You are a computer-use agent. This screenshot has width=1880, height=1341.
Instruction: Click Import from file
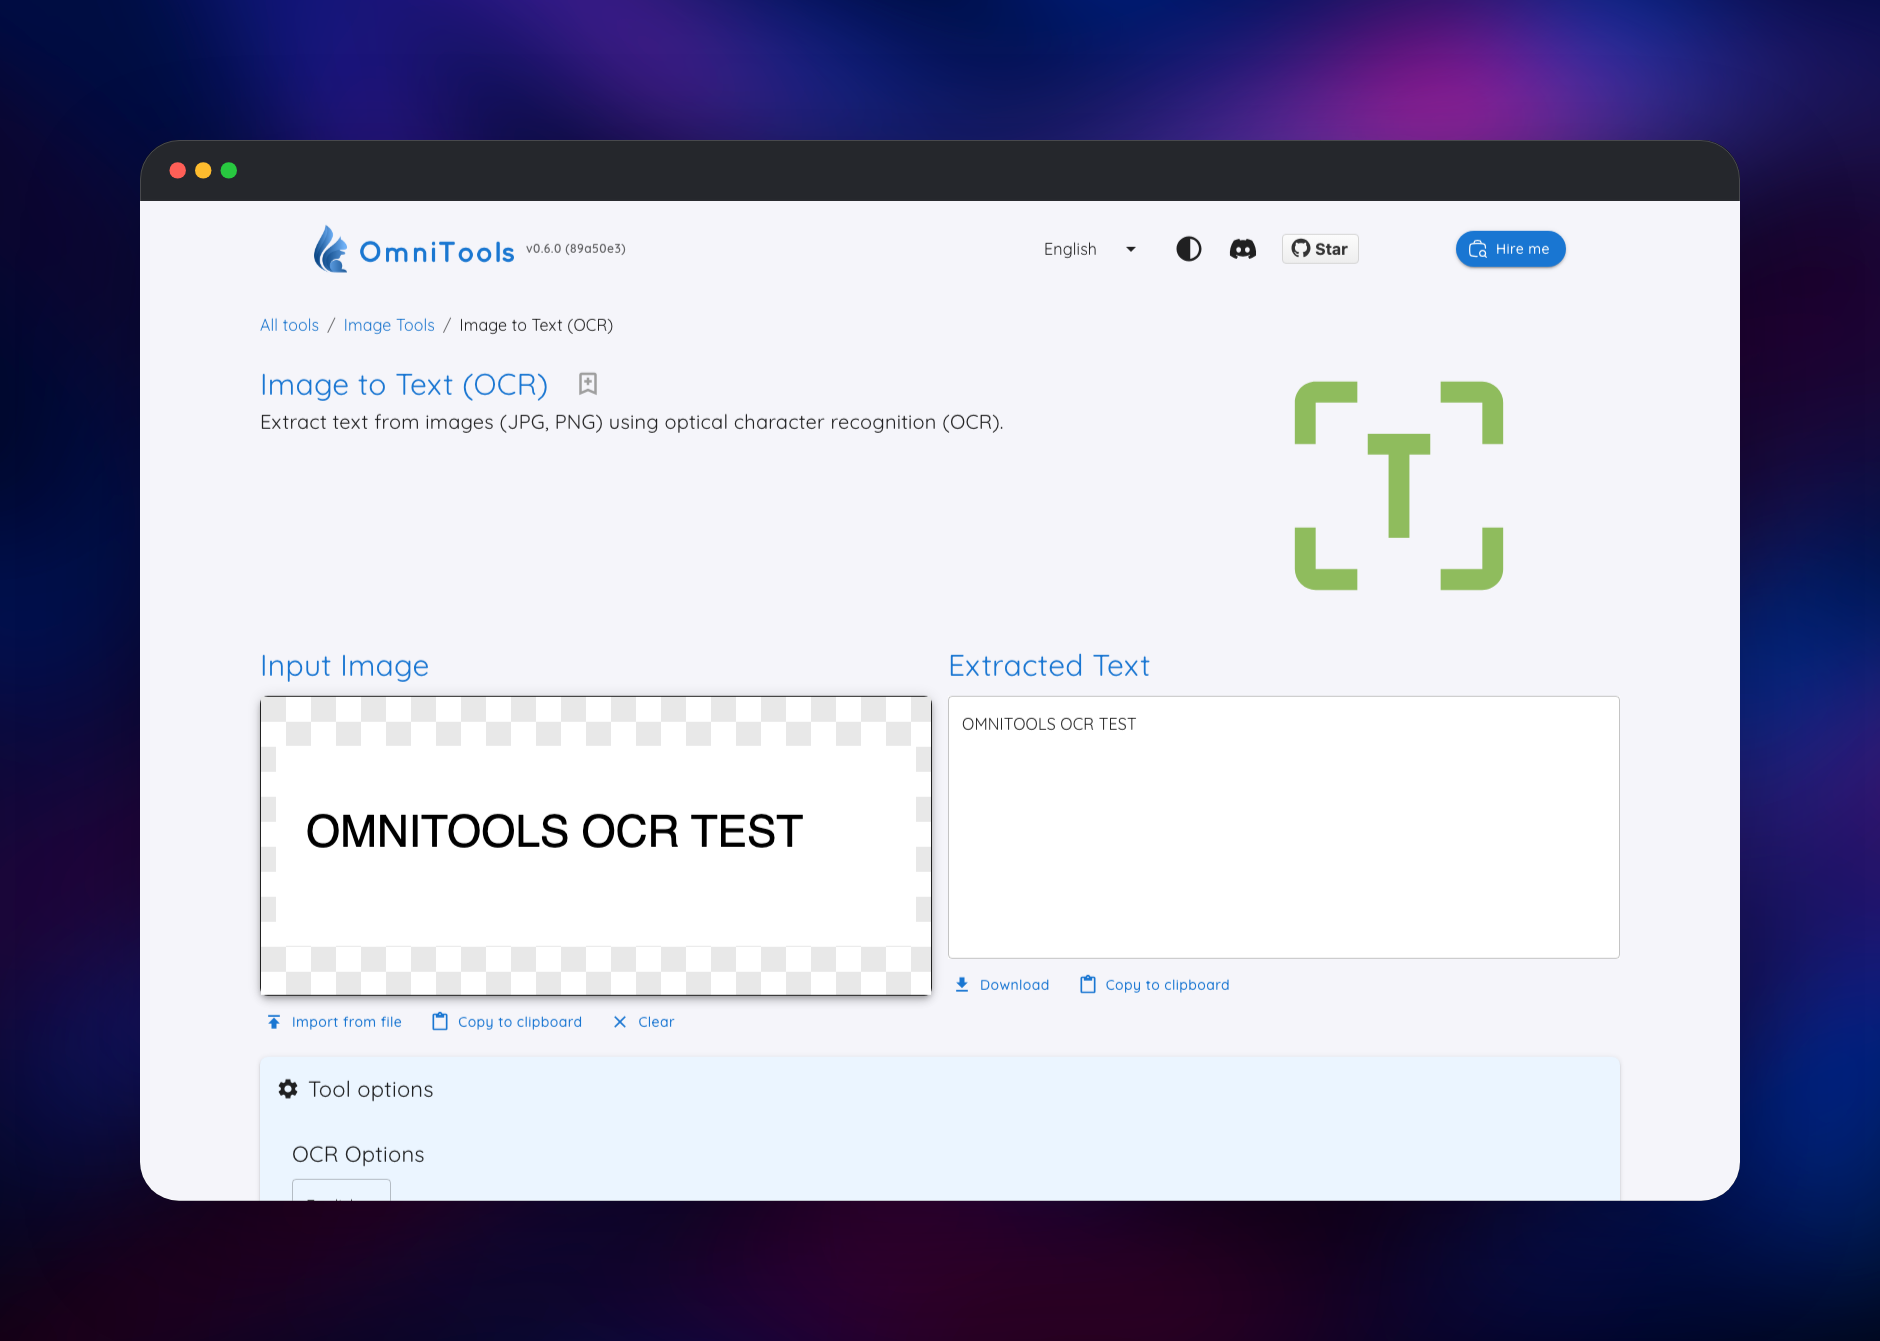[x=334, y=1022]
